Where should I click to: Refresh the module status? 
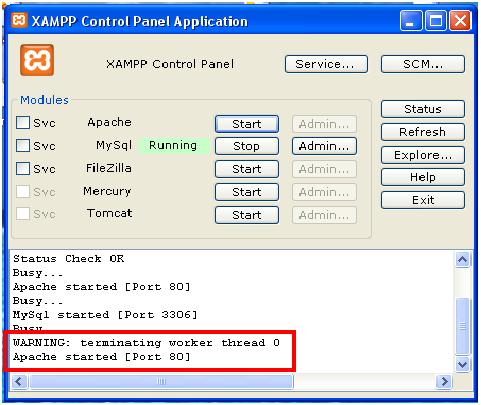click(423, 132)
